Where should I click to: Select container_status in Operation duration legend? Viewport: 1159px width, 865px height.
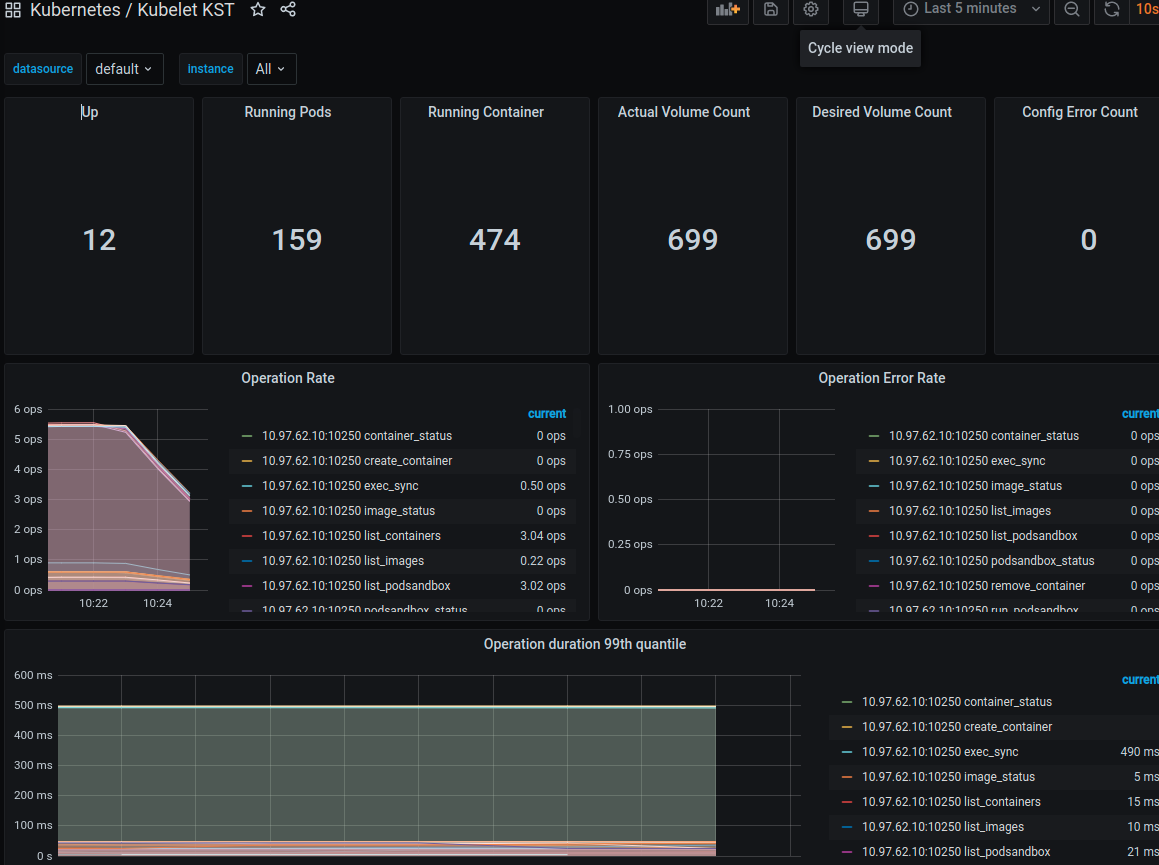tap(956, 702)
